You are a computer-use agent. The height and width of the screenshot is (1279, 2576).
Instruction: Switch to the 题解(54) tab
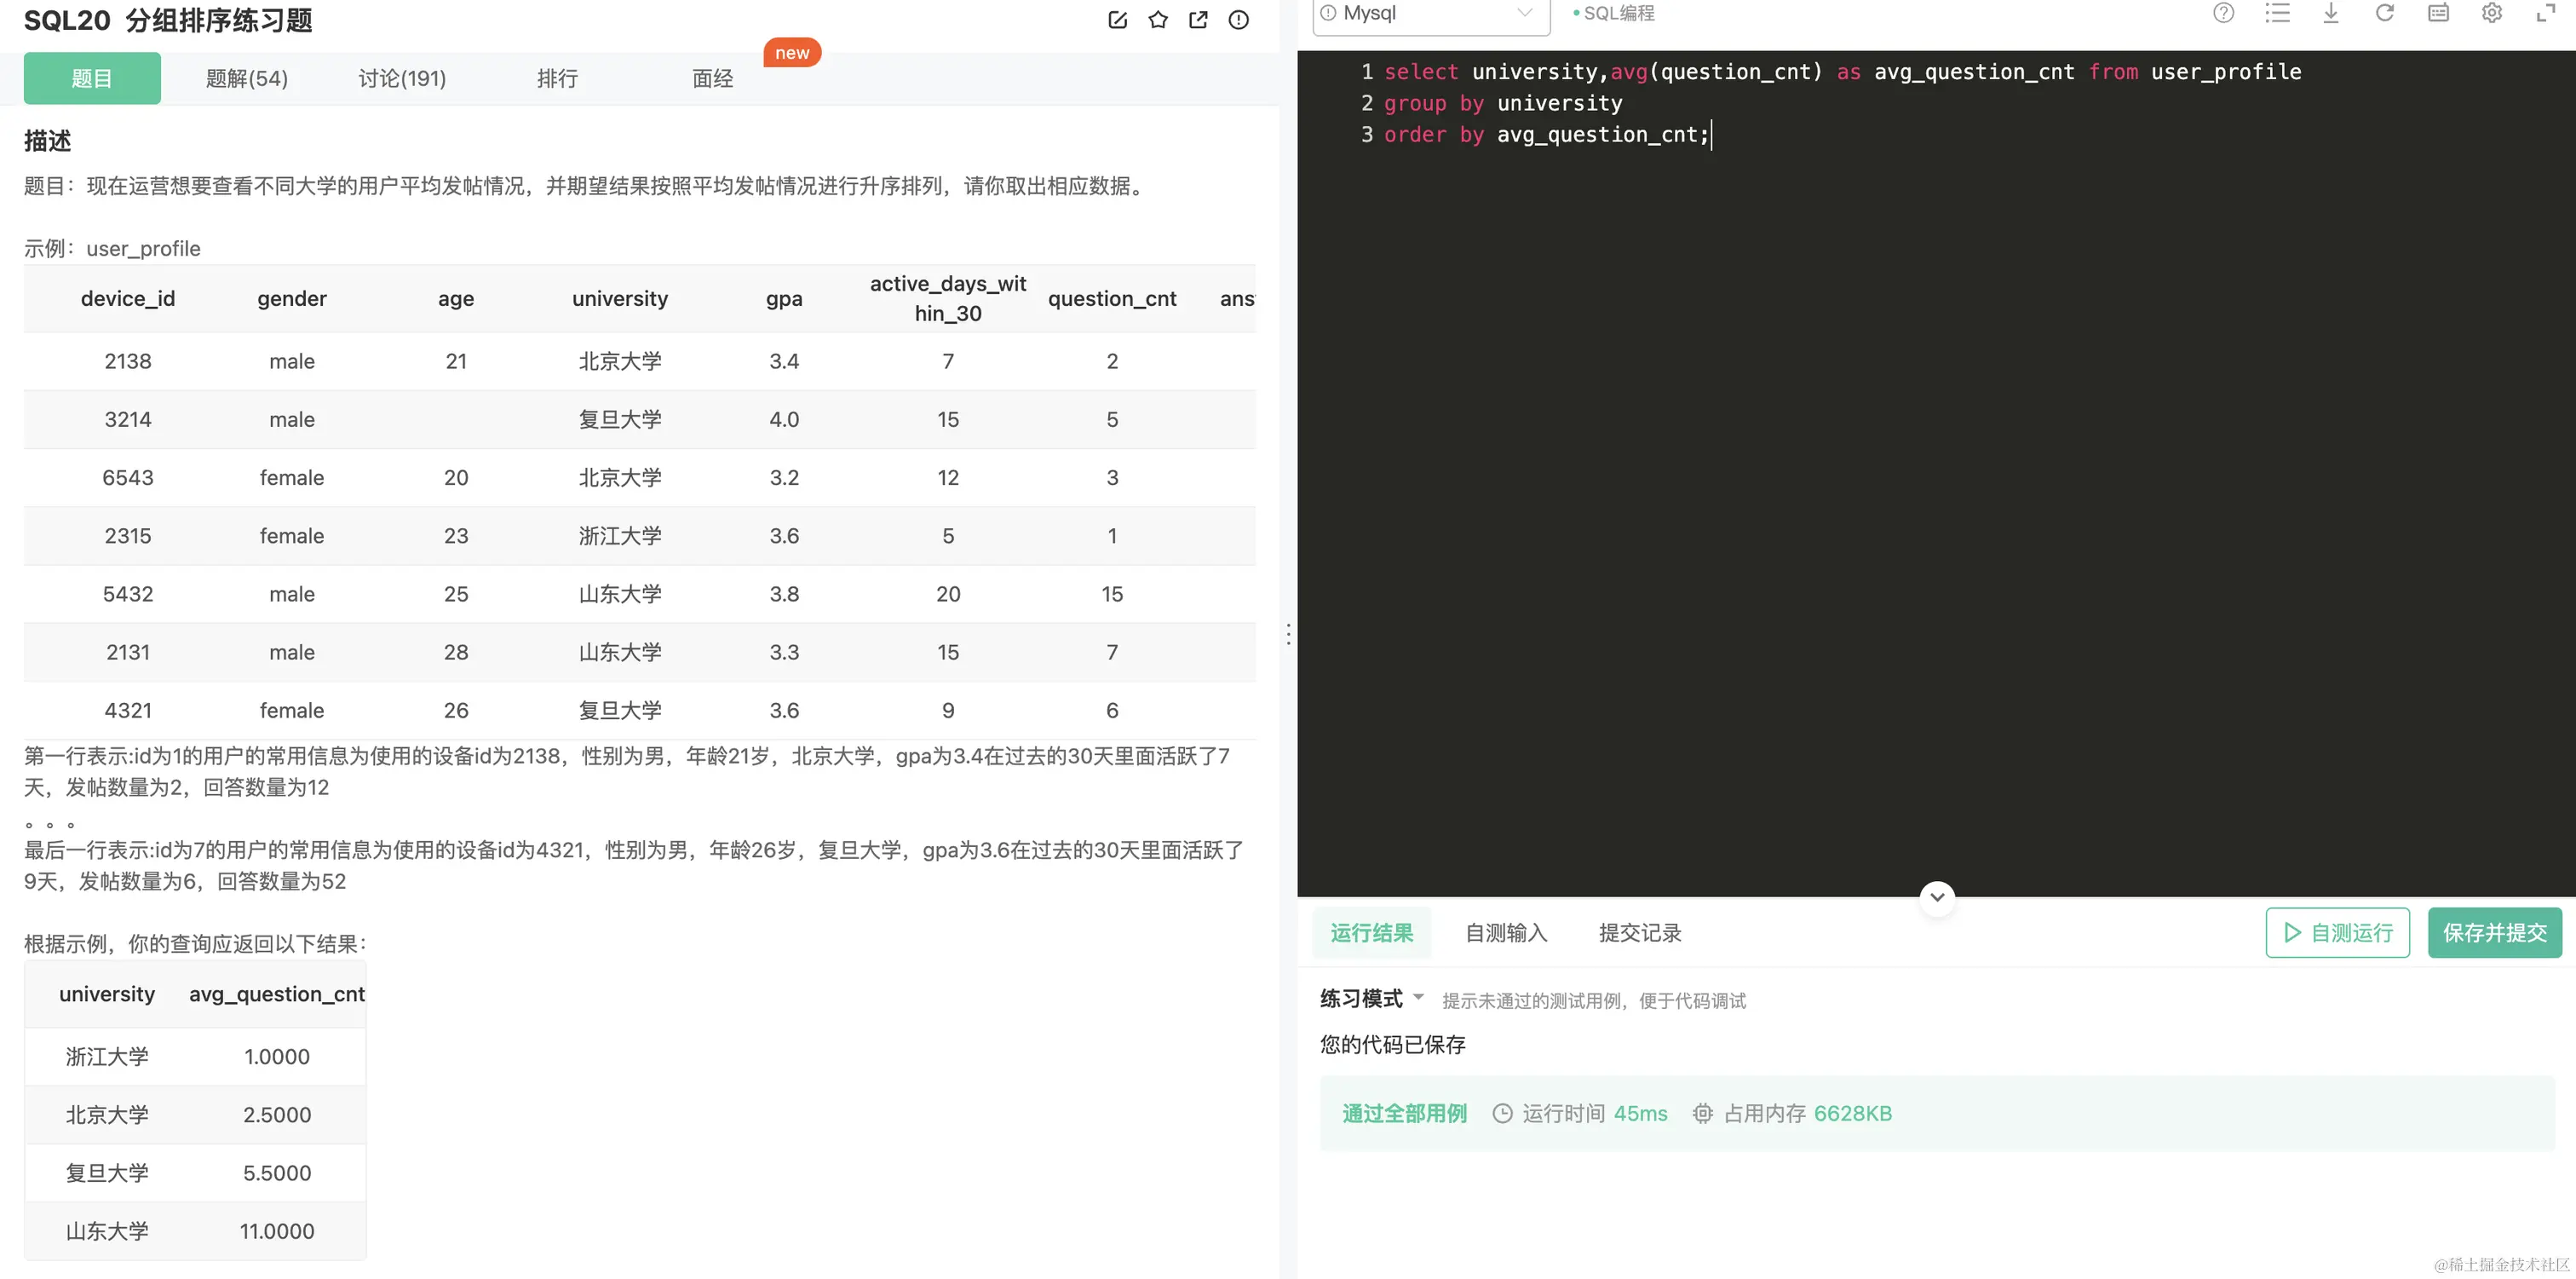[x=246, y=78]
